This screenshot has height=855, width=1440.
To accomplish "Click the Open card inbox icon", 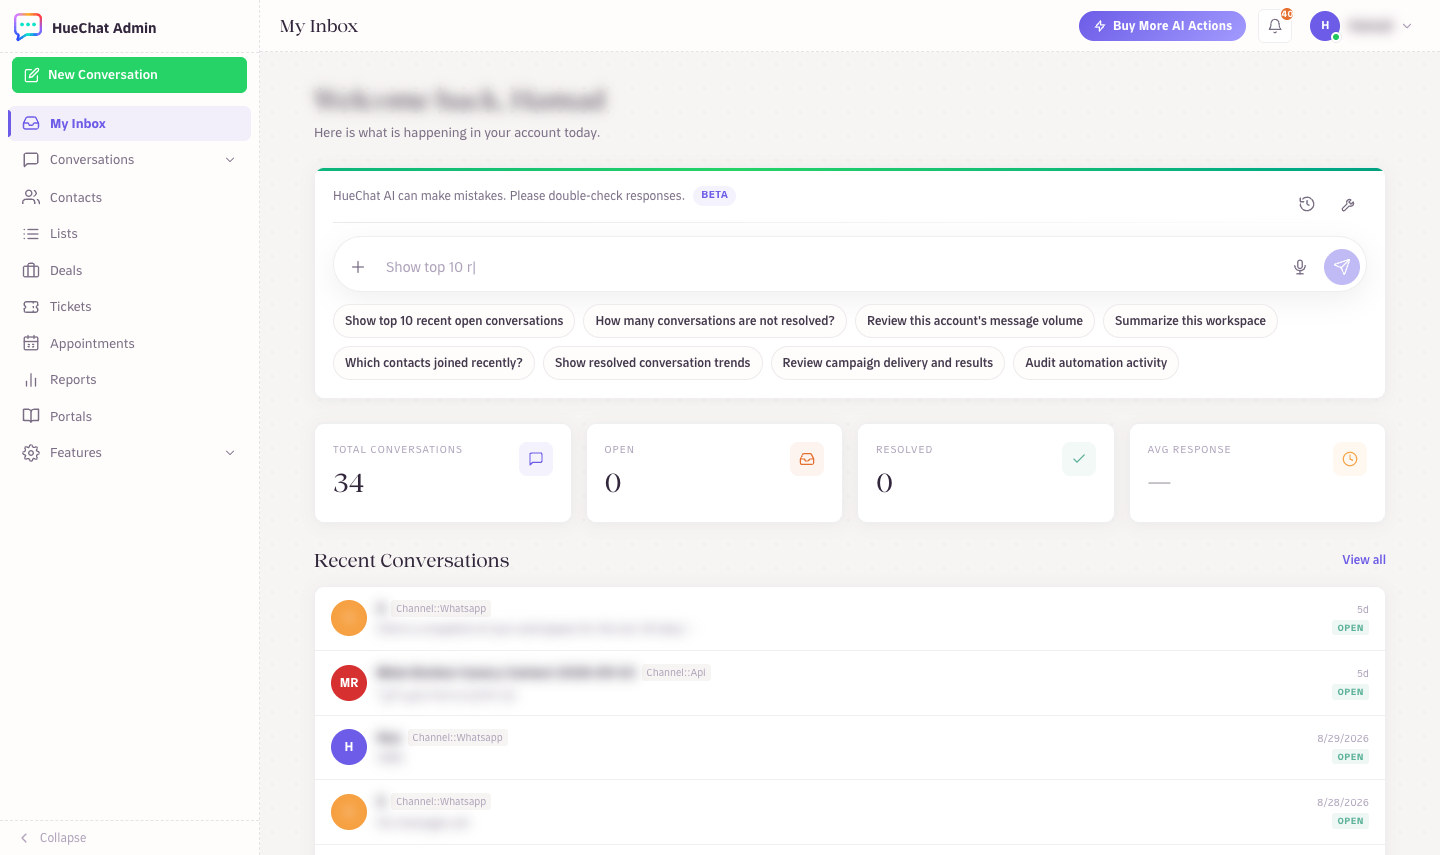I will 807,459.
